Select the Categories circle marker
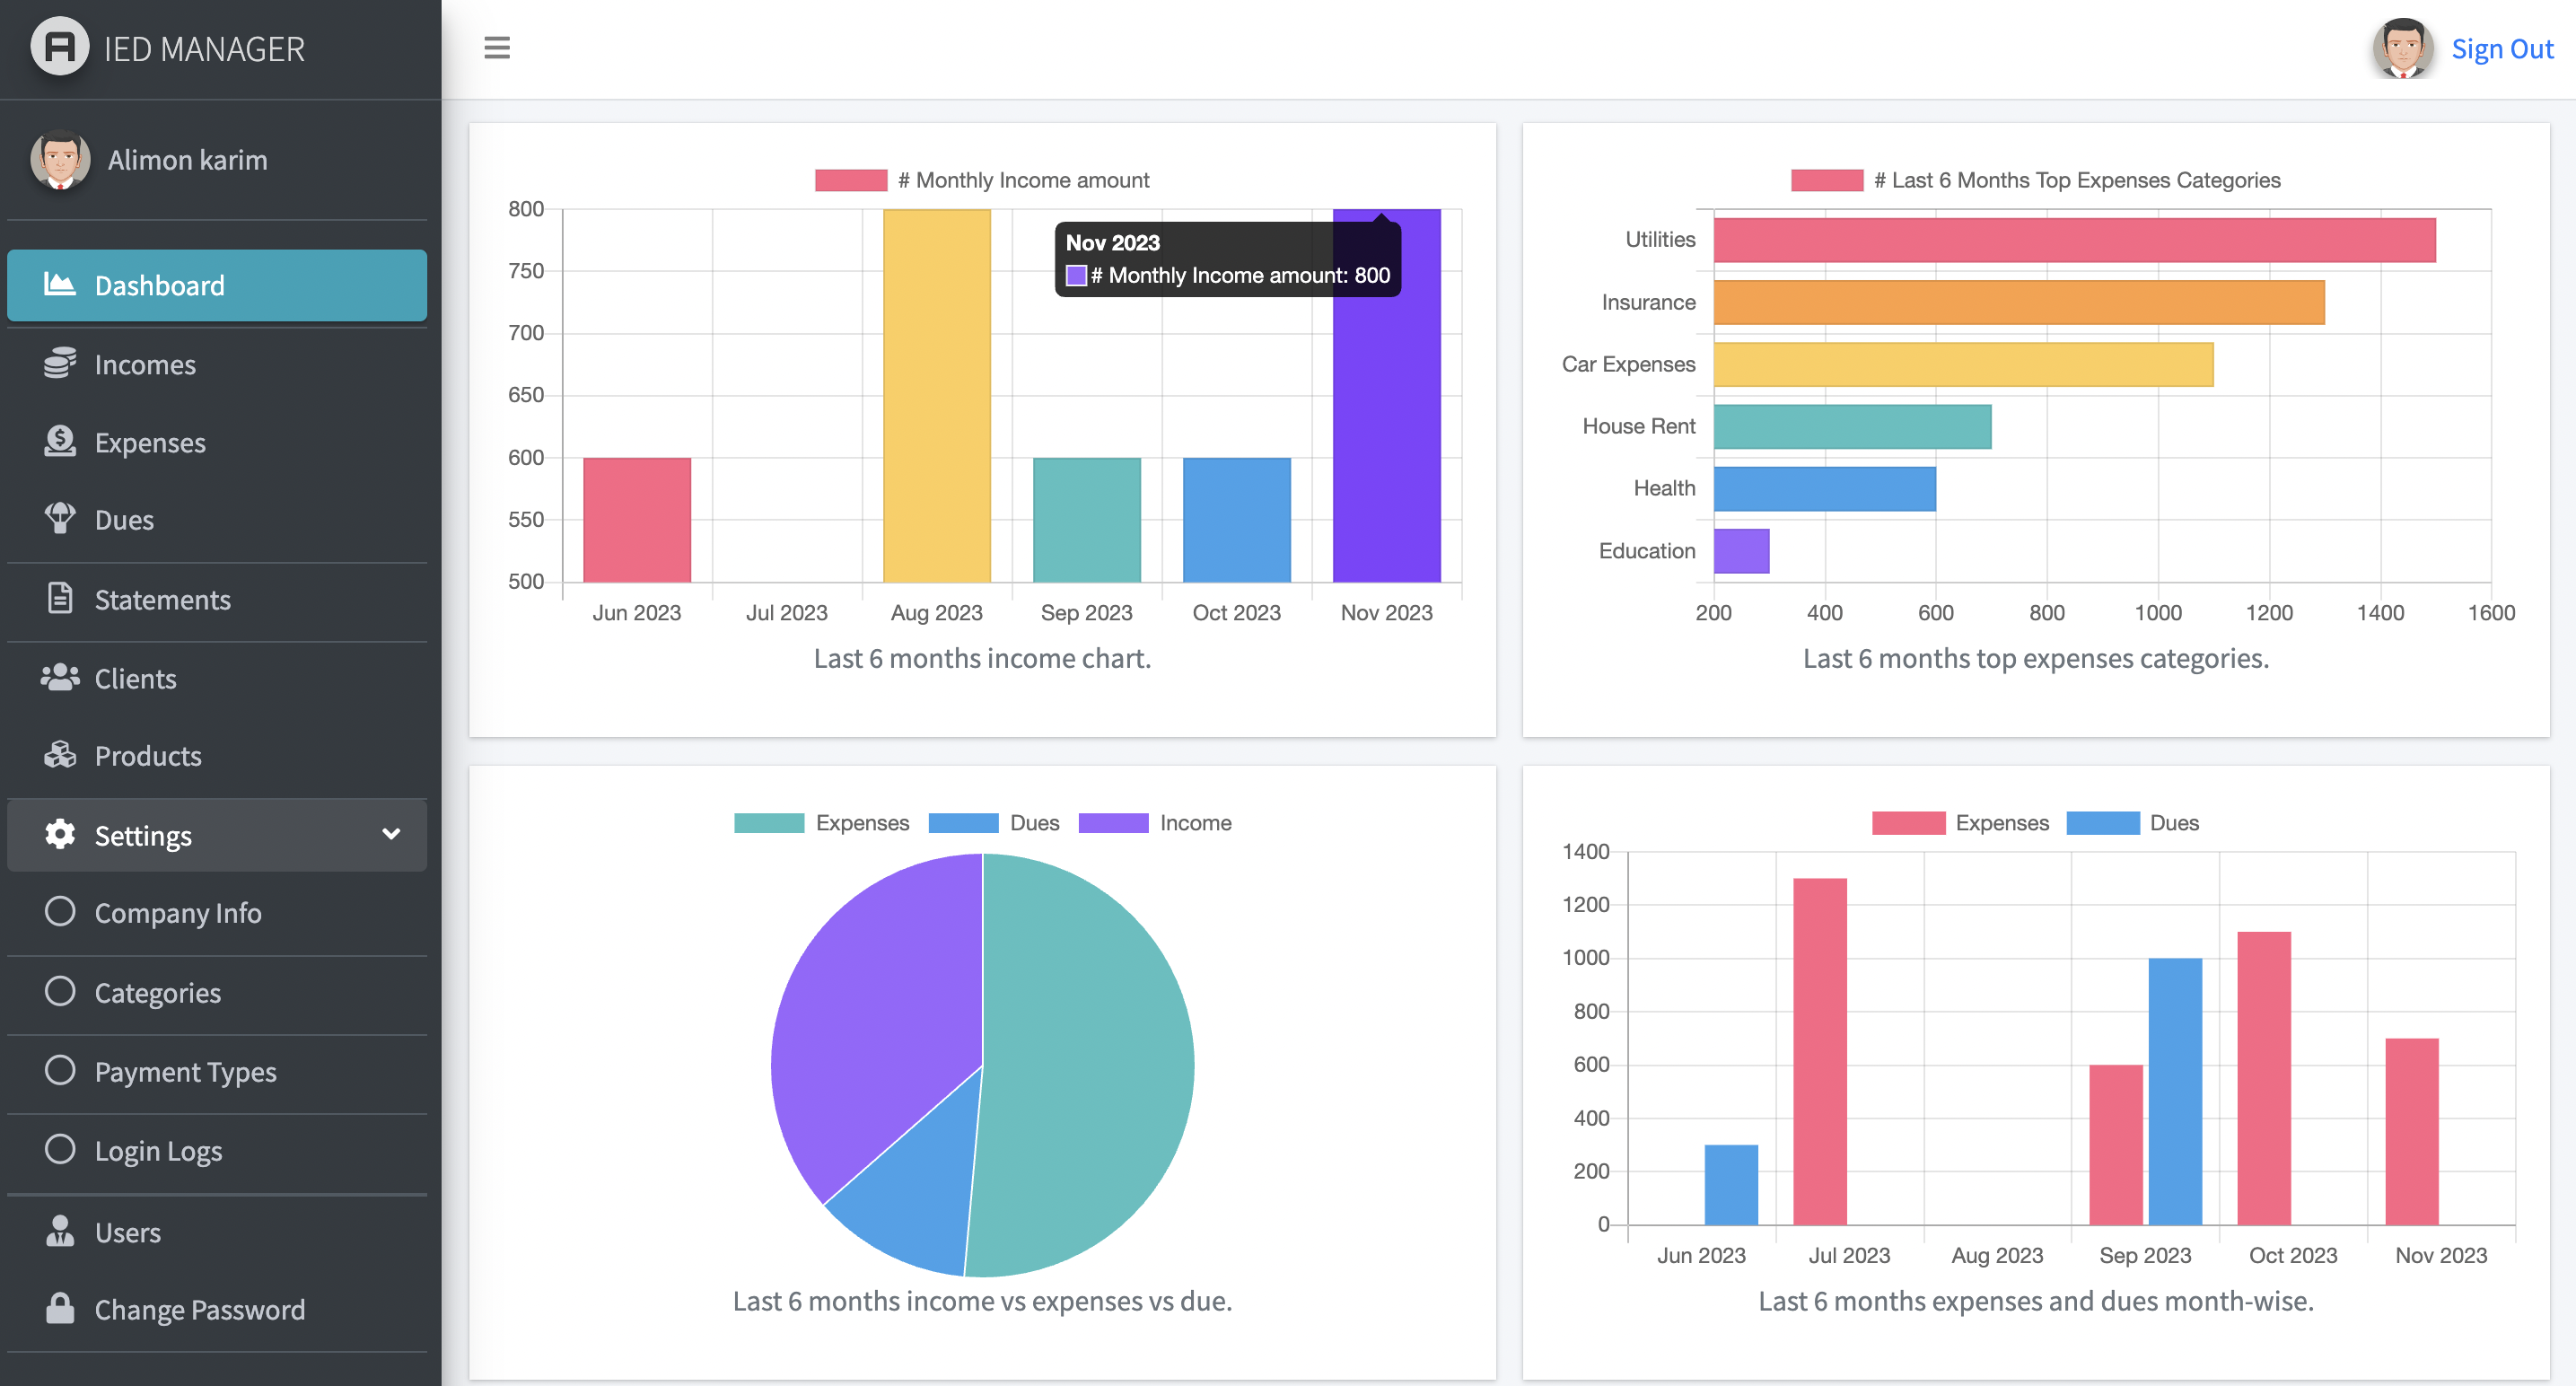The width and height of the screenshot is (2576, 1386). [60, 991]
